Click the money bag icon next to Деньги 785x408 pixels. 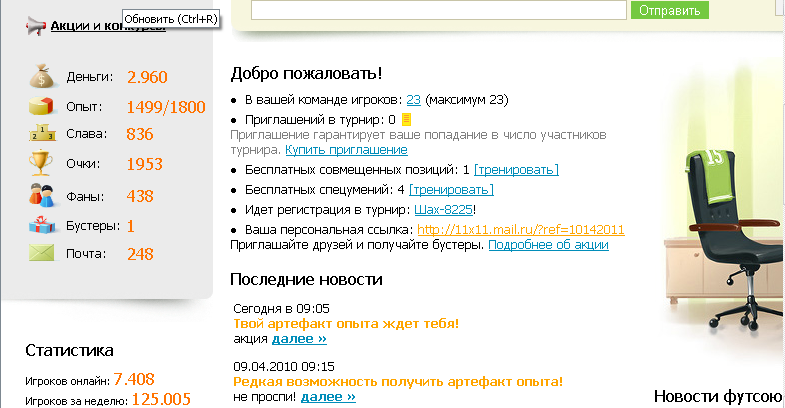click(x=40, y=77)
